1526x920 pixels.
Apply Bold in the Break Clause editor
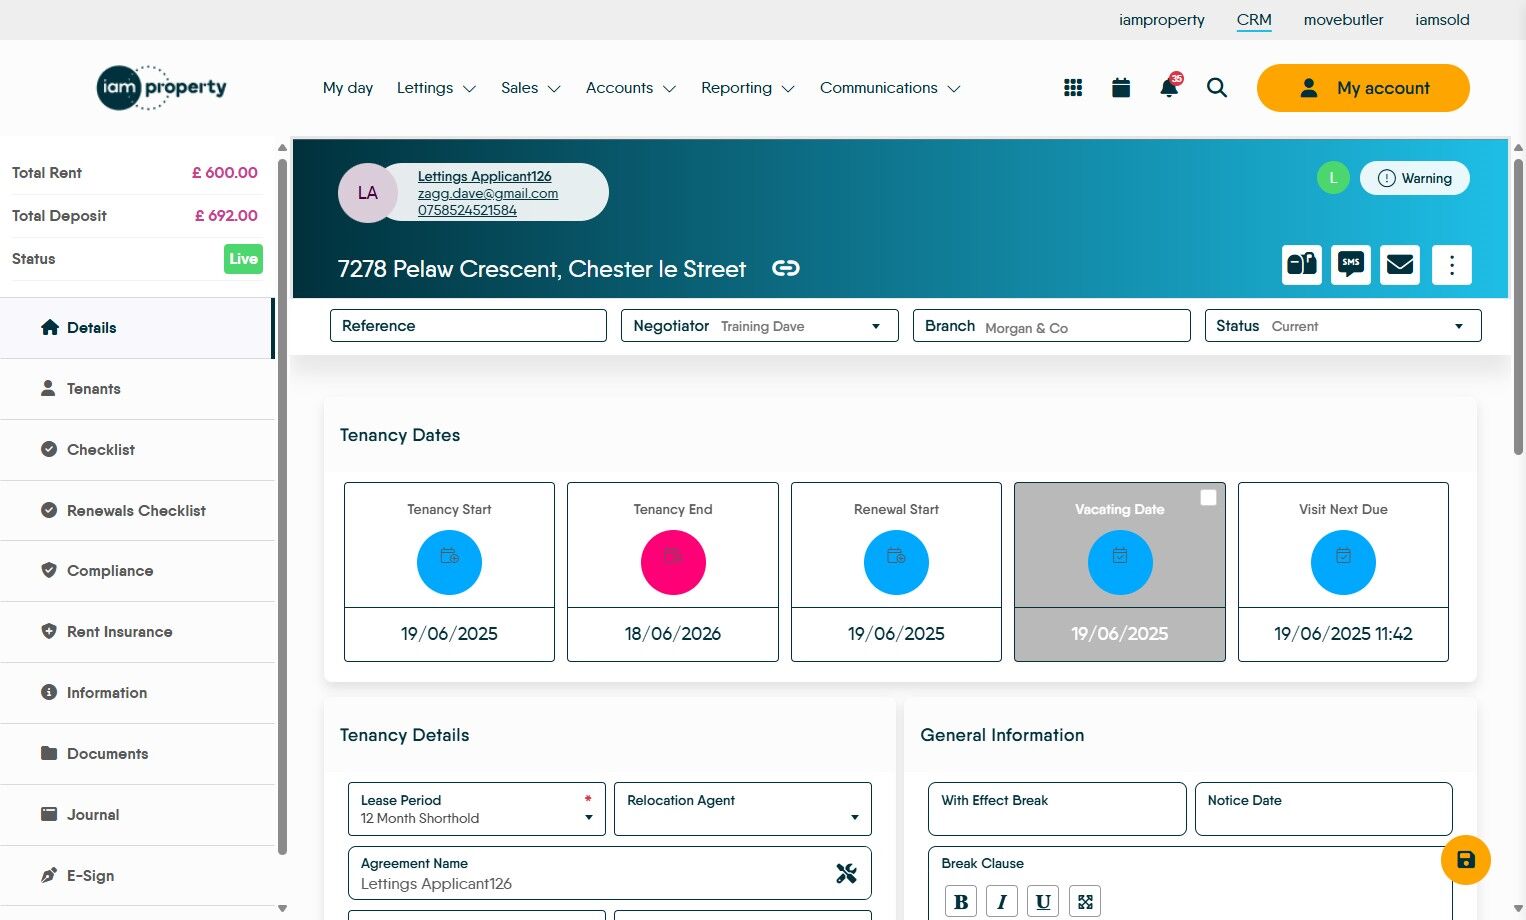click(x=960, y=900)
